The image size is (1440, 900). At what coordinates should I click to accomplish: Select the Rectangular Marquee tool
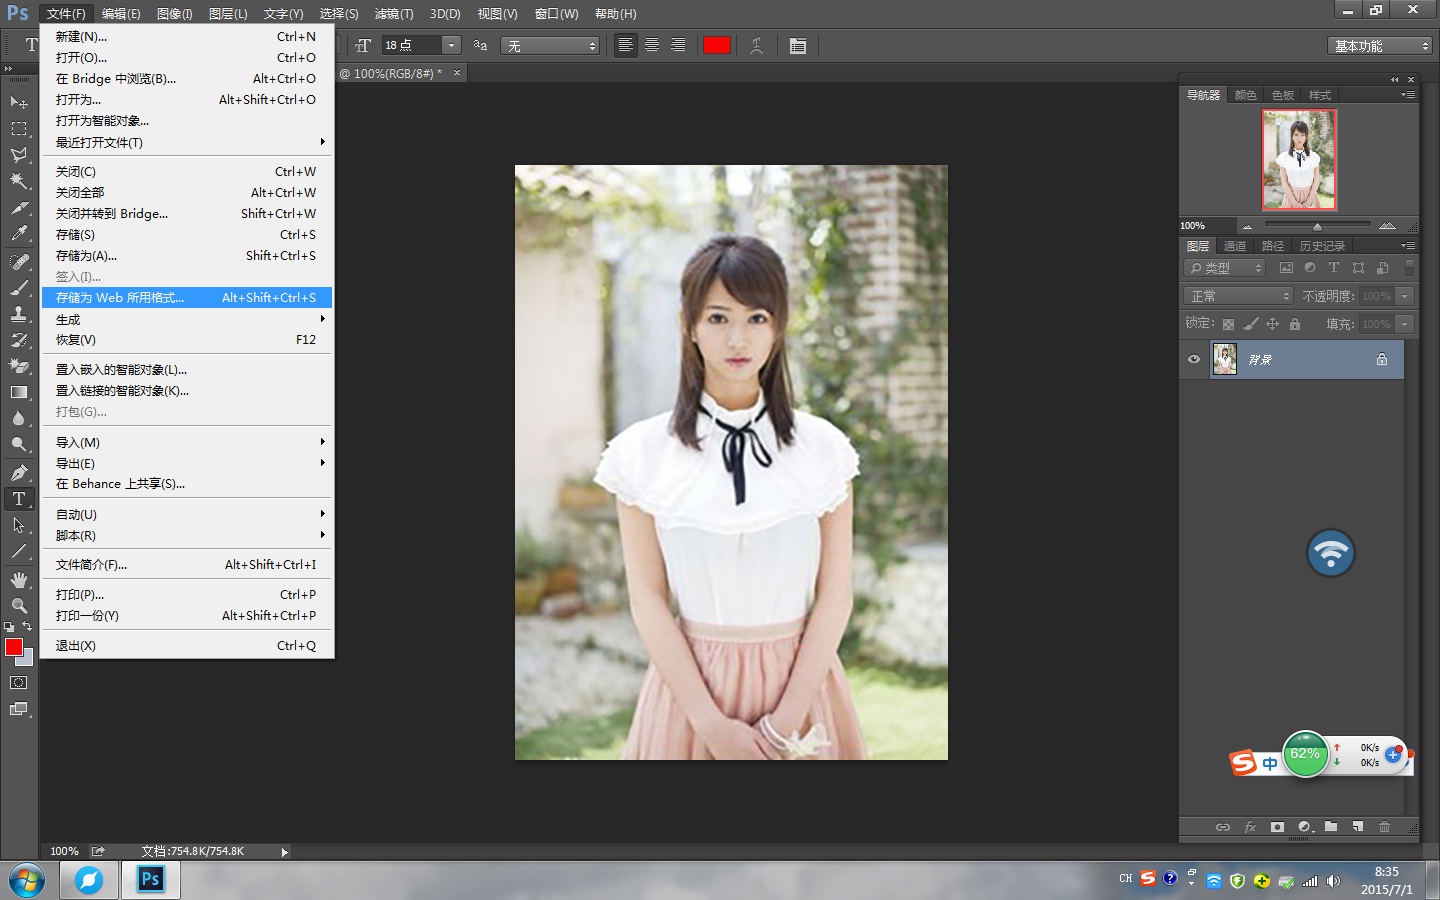(19, 129)
